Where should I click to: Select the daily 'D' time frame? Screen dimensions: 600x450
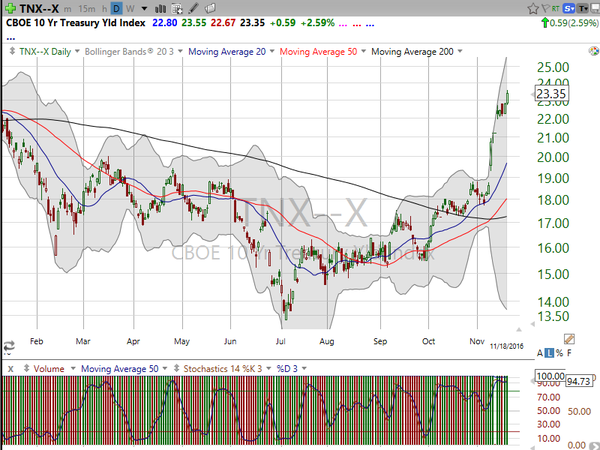coord(116,8)
